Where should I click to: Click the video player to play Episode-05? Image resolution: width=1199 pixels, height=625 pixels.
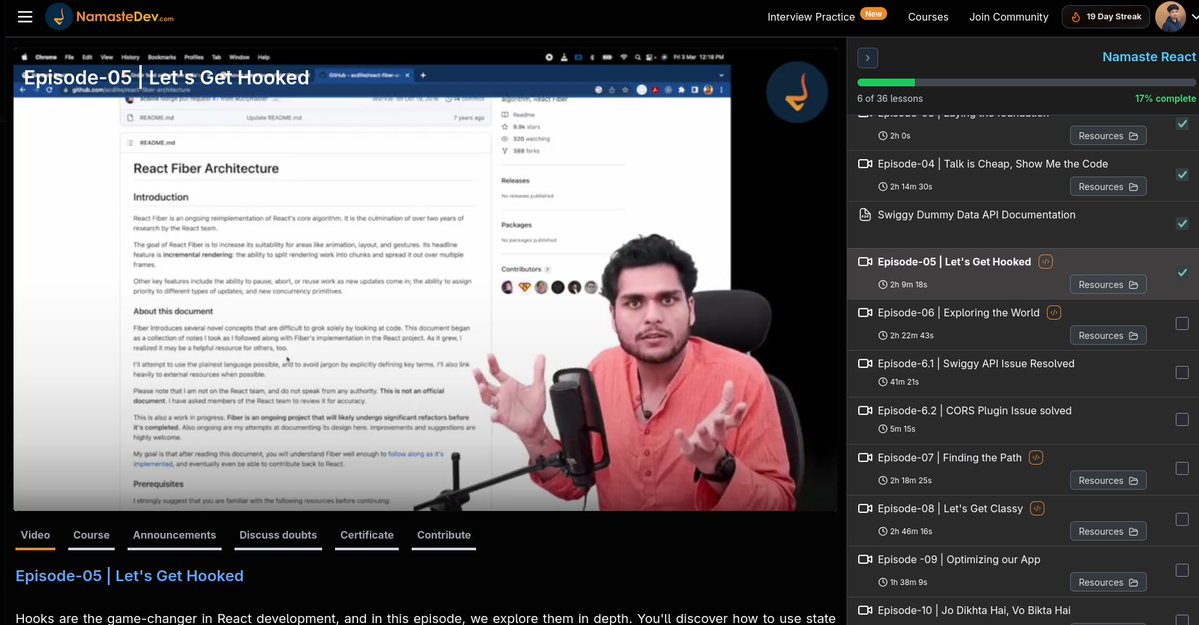pyautogui.click(x=425, y=279)
